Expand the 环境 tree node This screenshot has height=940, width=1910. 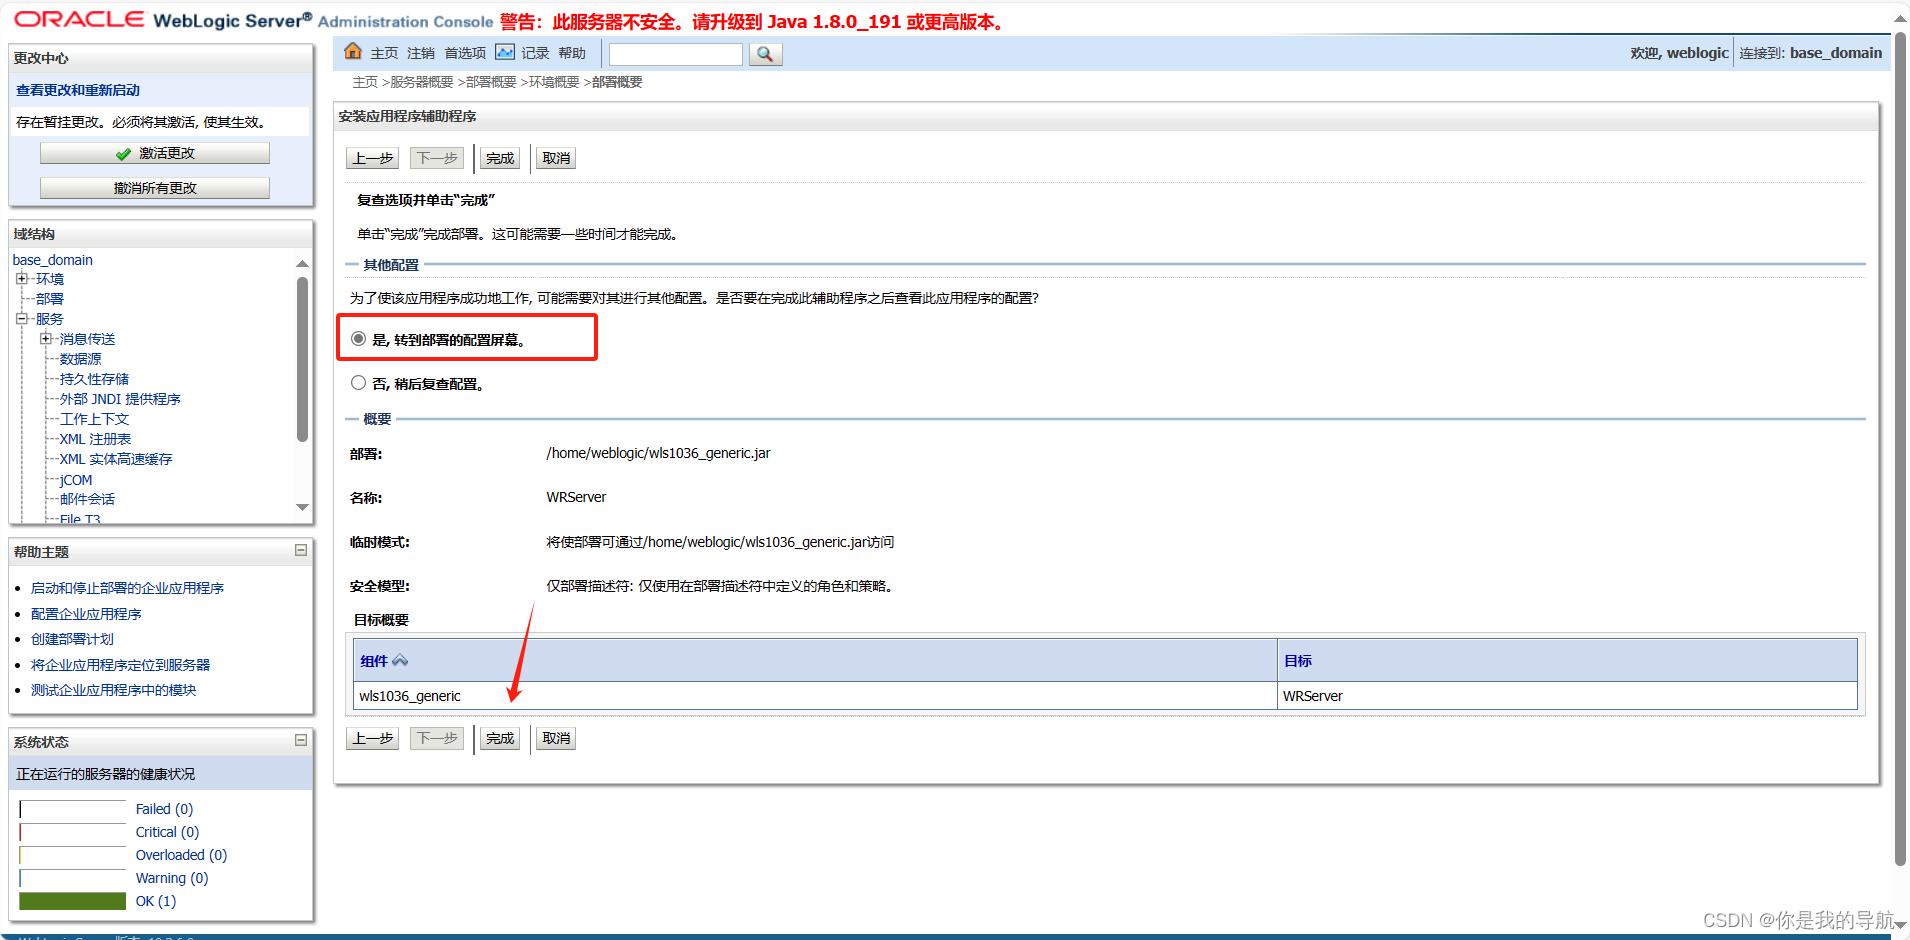click(22, 278)
